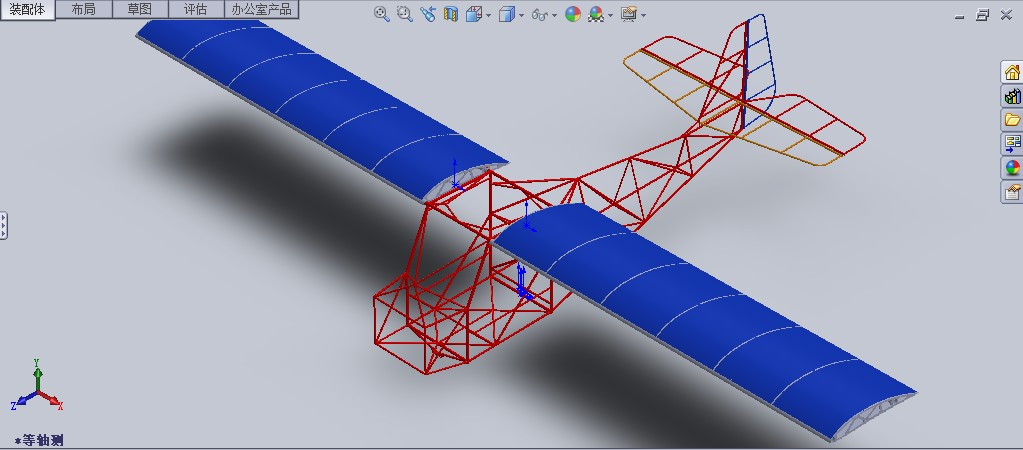Expand the collapsed left panel handle
Image resolution: width=1023 pixels, height=450 pixels.
tap(3, 225)
